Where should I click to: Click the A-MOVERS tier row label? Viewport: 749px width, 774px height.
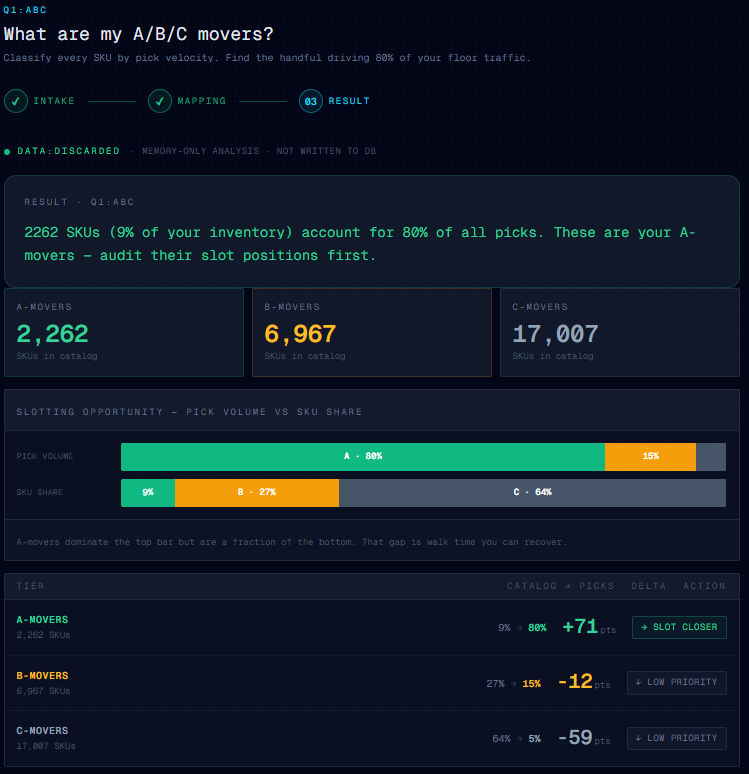click(42, 619)
